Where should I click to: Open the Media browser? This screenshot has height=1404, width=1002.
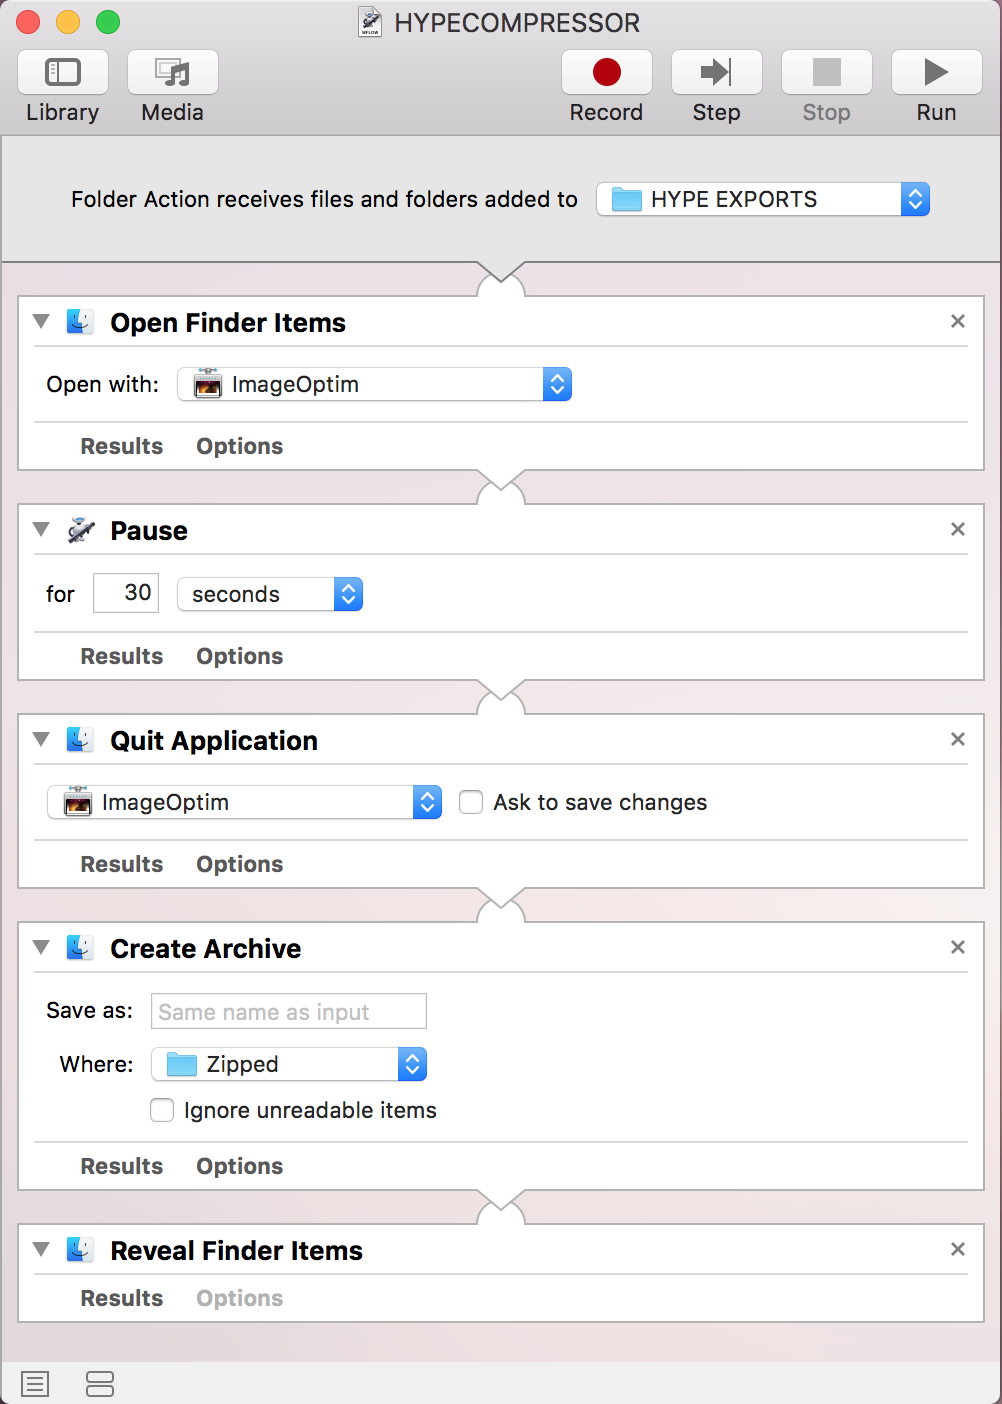click(x=171, y=72)
